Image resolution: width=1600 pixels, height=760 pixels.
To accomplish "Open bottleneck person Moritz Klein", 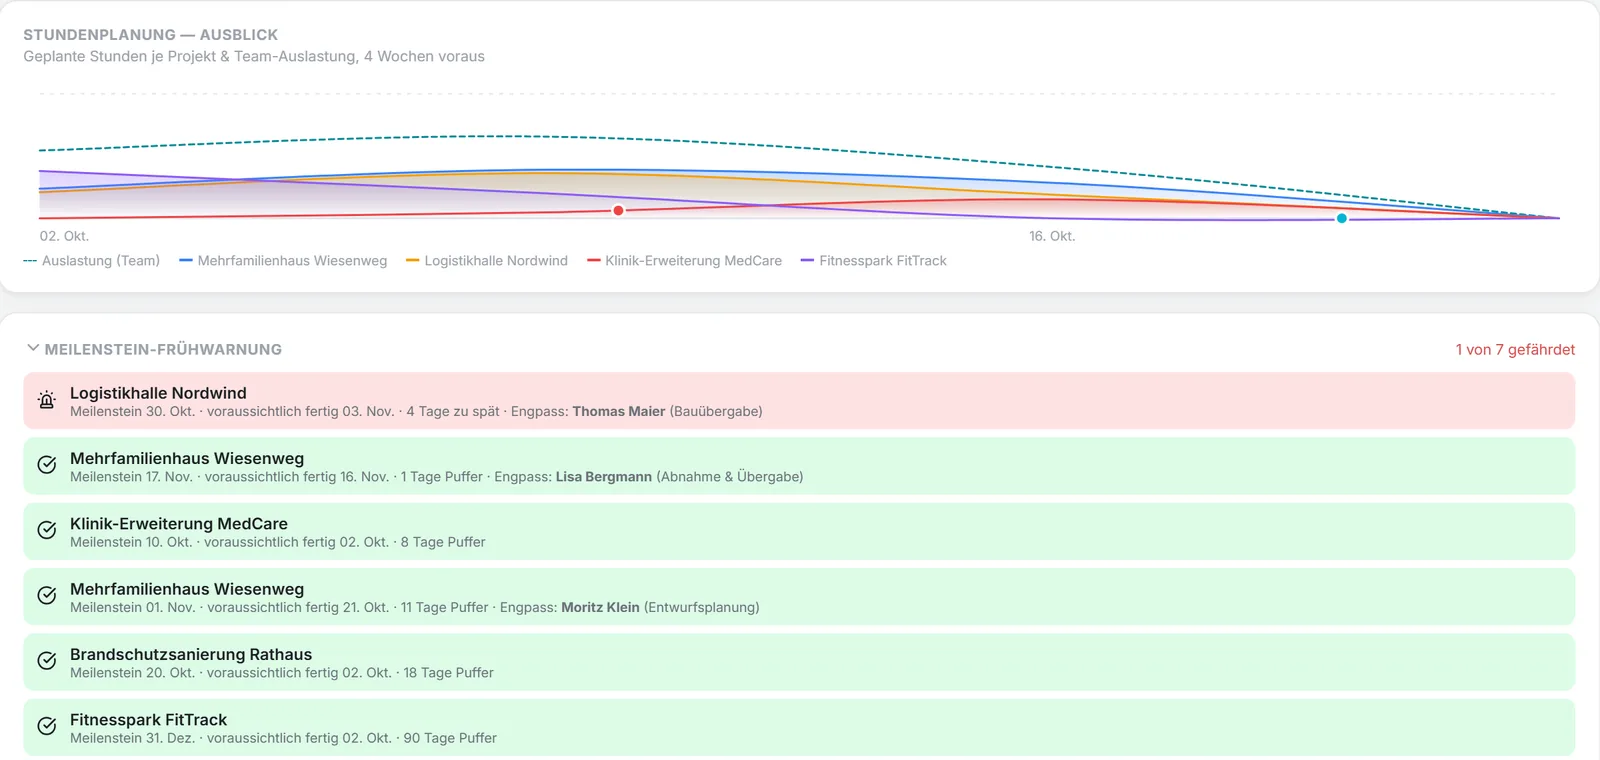I will [x=600, y=608].
